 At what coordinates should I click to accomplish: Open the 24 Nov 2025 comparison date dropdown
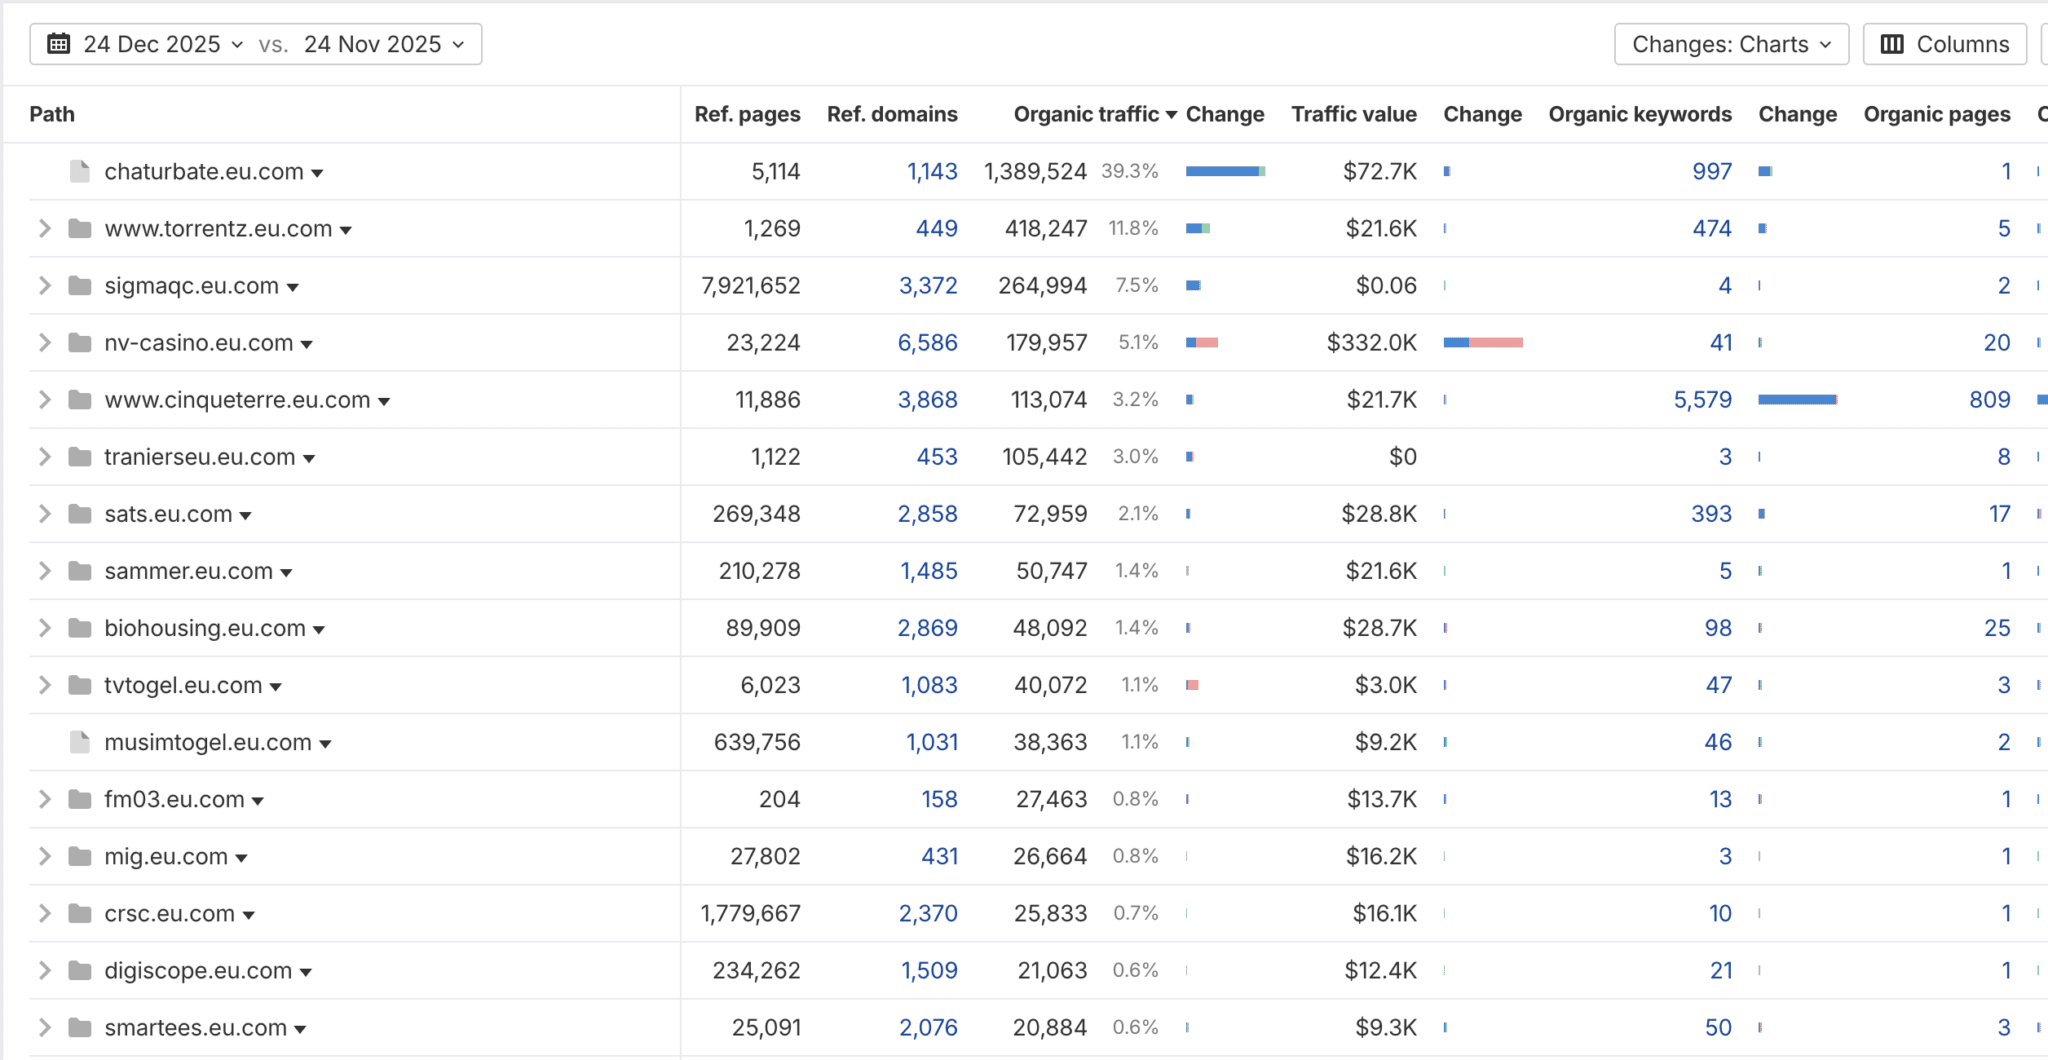pos(384,44)
